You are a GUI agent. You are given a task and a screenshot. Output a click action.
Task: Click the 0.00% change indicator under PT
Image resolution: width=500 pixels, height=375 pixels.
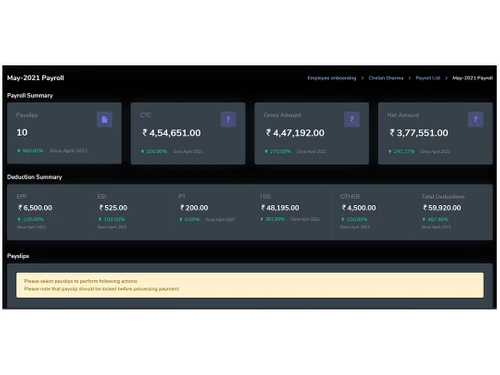point(190,219)
